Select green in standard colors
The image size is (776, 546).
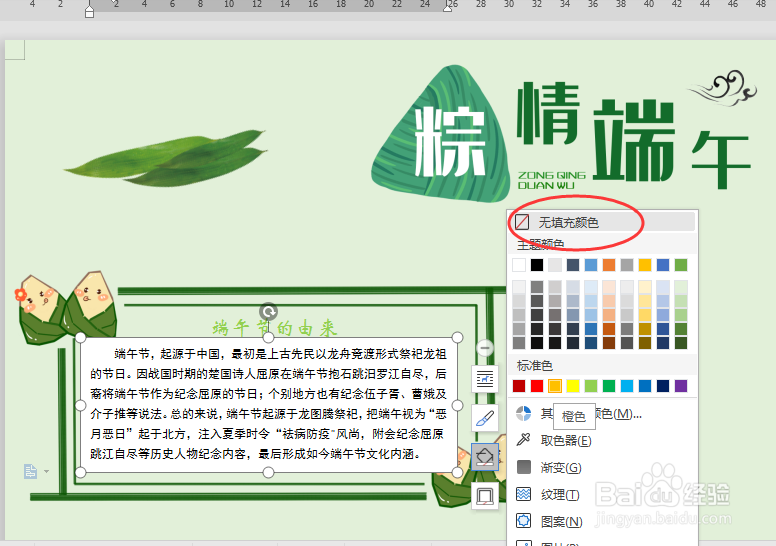tap(609, 386)
